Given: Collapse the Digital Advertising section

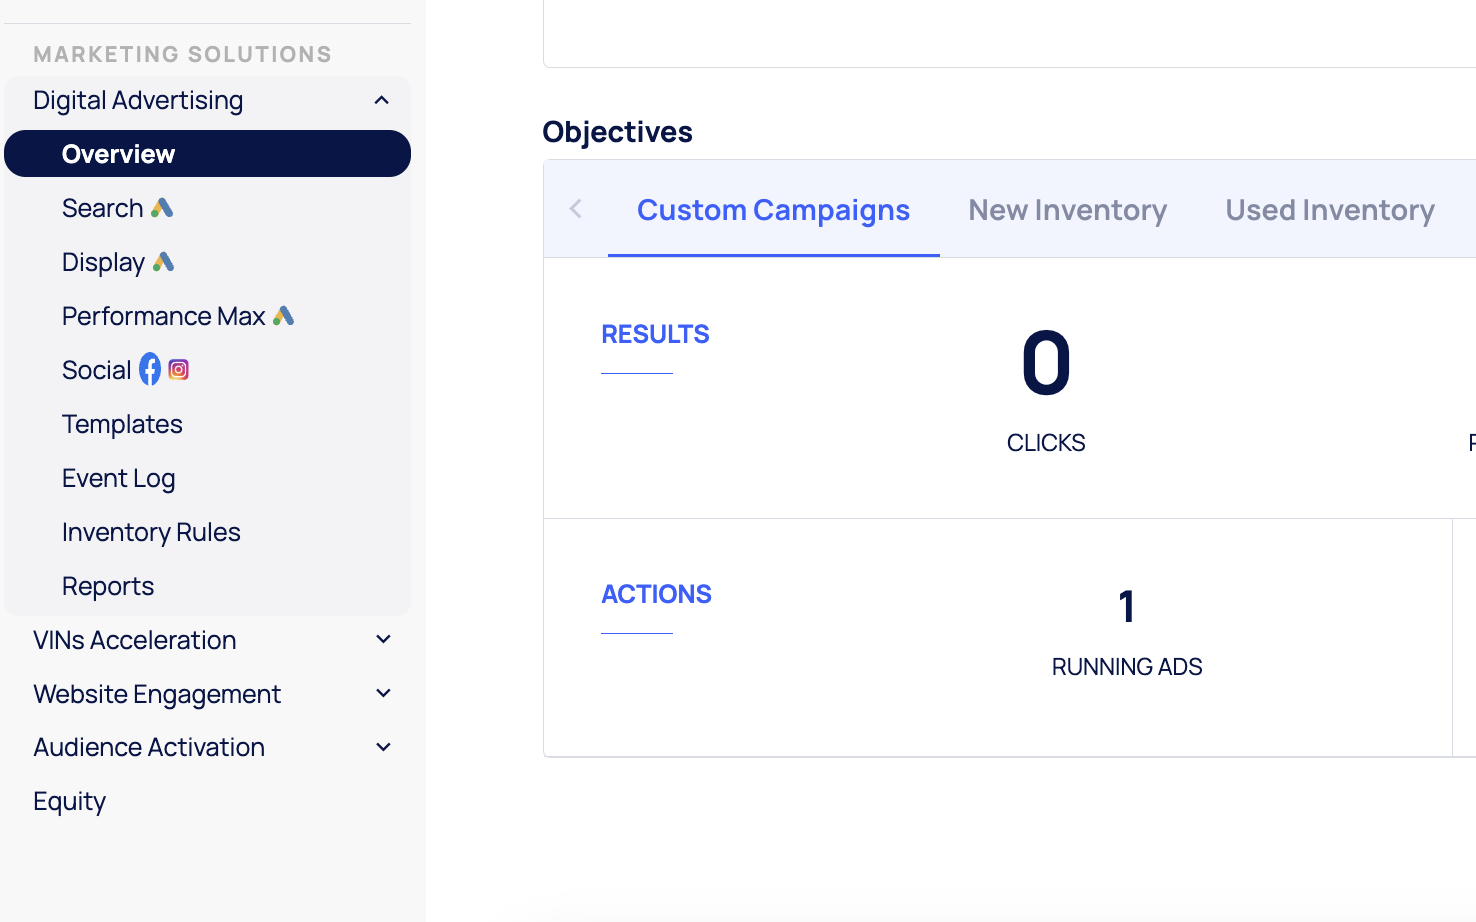Looking at the screenshot, I should (x=381, y=100).
